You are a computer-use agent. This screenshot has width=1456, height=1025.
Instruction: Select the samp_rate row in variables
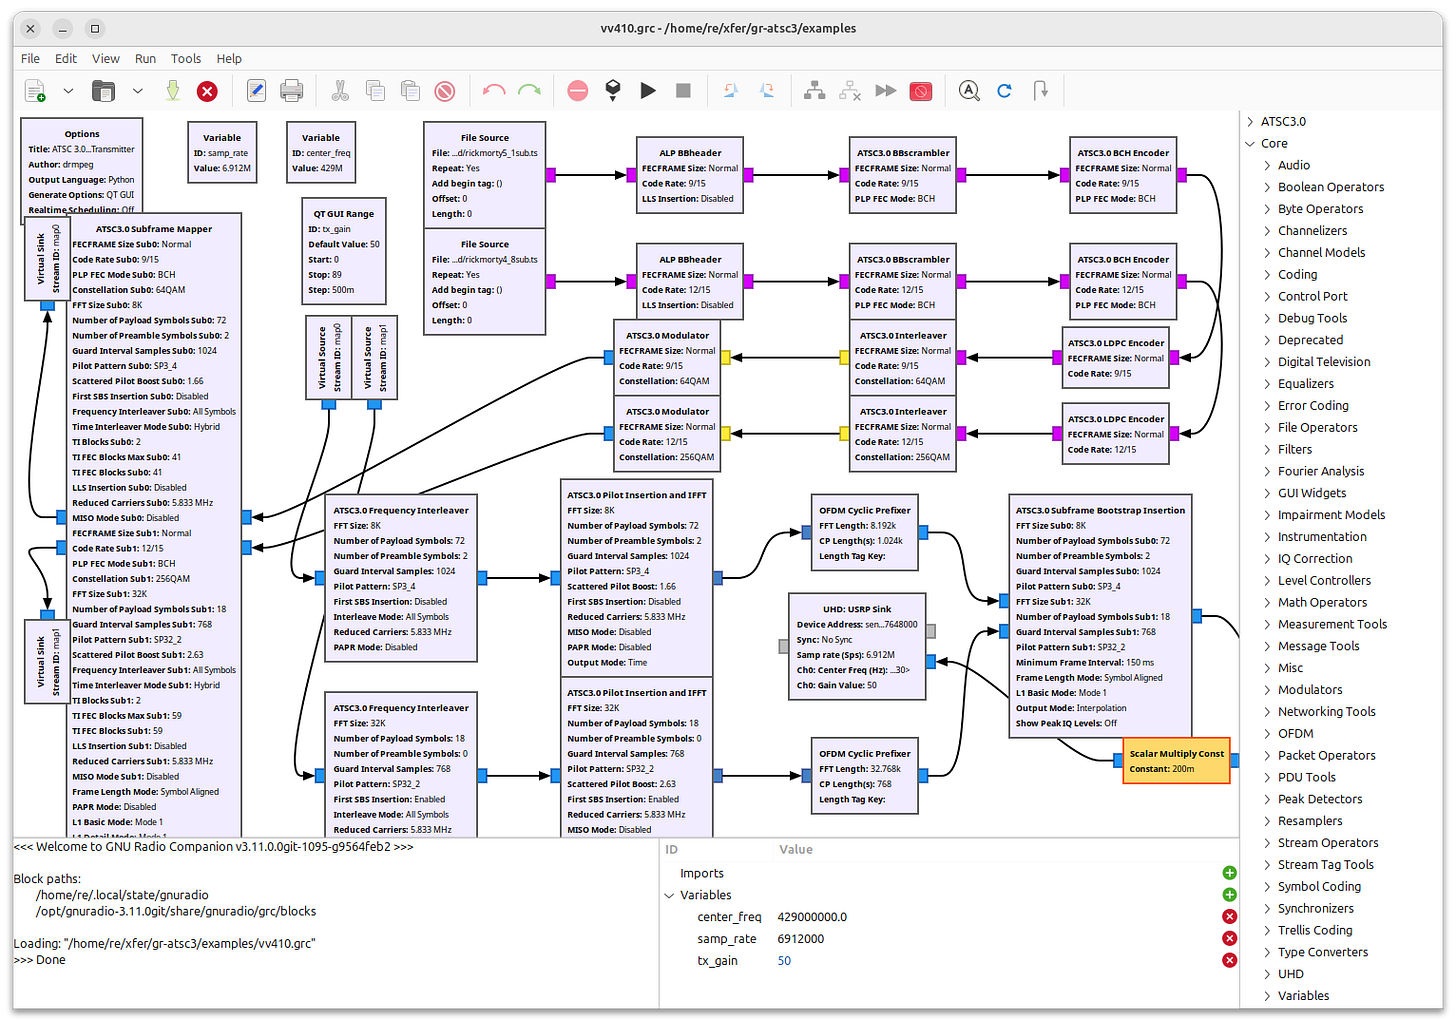coord(950,939)
